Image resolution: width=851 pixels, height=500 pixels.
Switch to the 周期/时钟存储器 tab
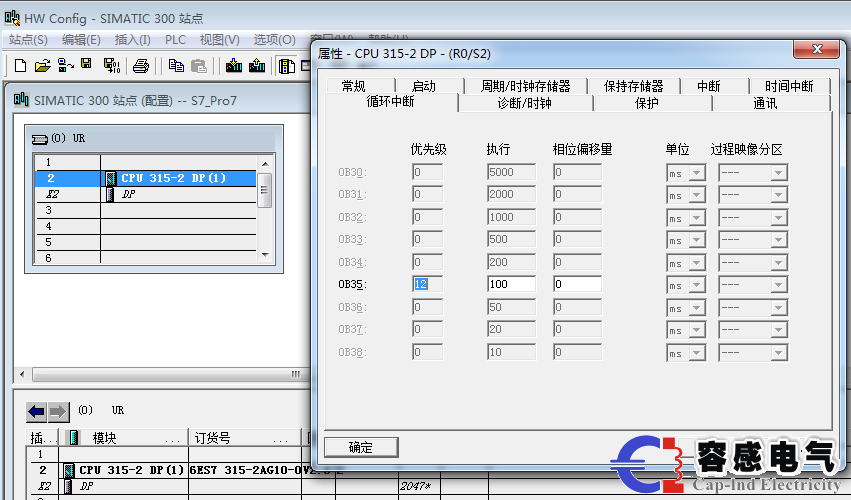525,86
